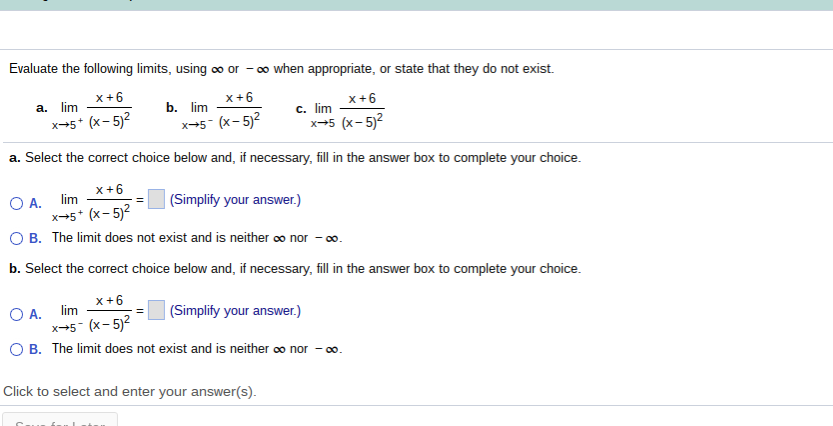Select radio option B for part b

coord(16,350)
